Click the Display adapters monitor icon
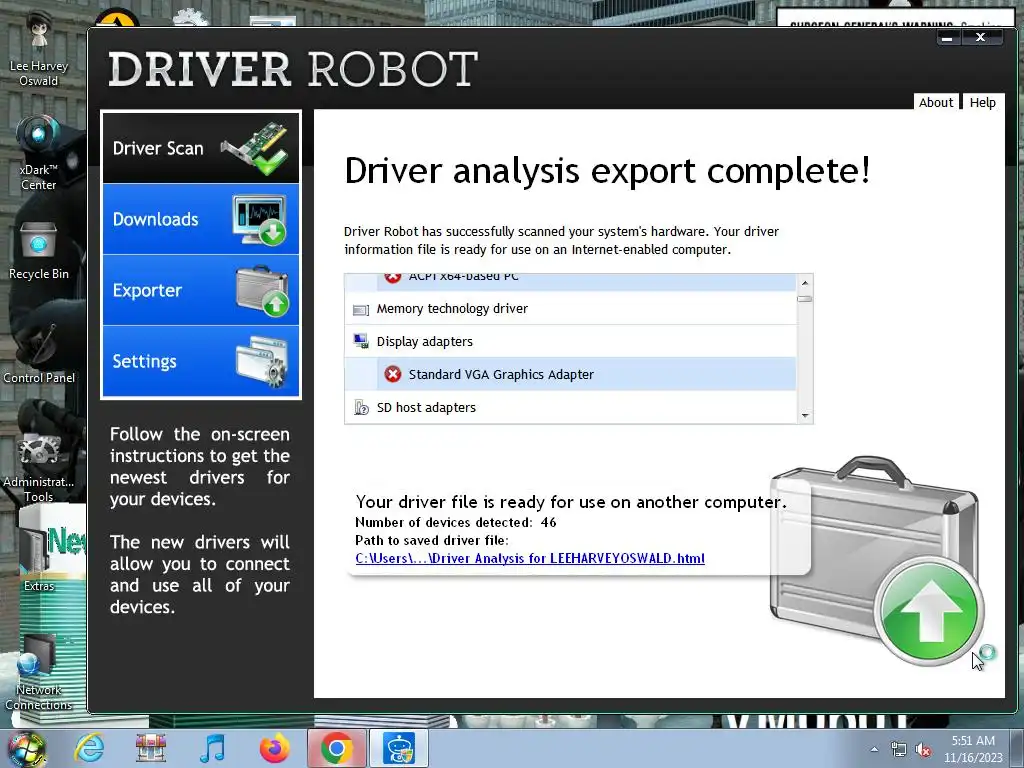The height and width of the screenshot is (768, 1024). tap(360, 341)
